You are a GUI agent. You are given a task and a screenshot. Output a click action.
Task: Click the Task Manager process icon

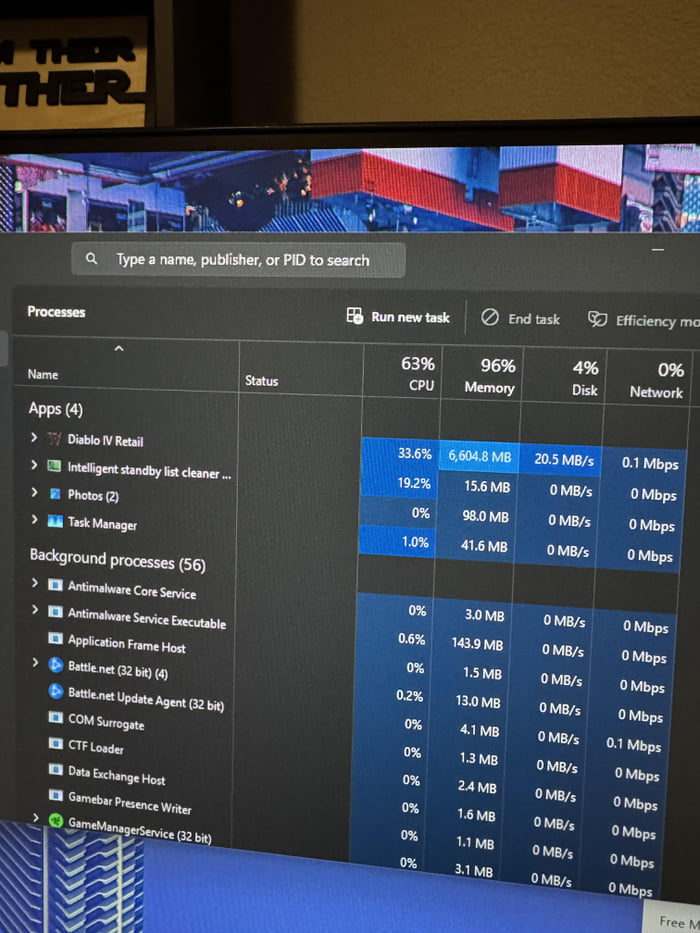(56, 521)
